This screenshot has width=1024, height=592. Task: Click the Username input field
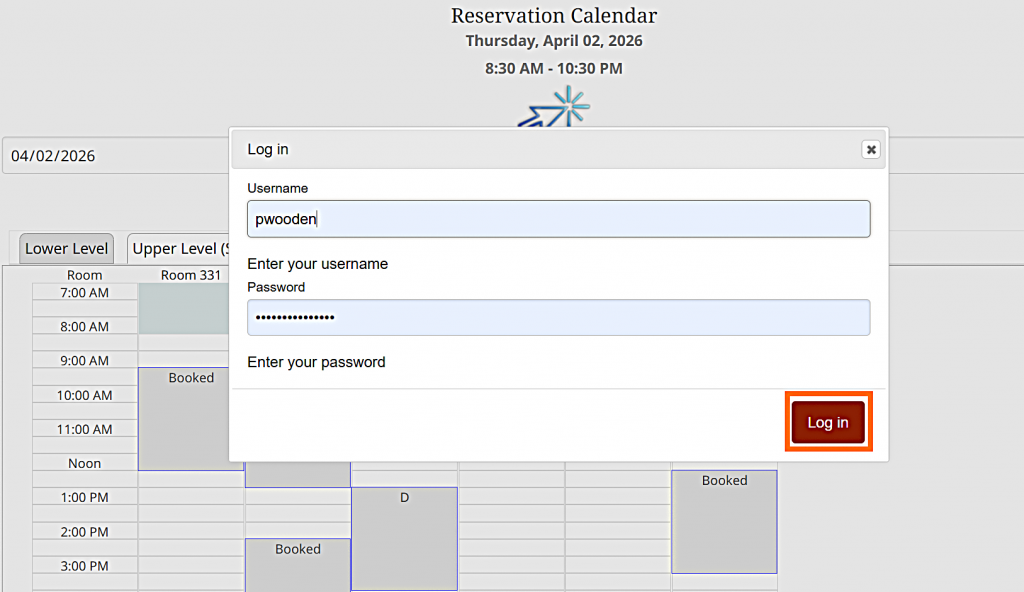pyautogui.click(x=558, y=219)
